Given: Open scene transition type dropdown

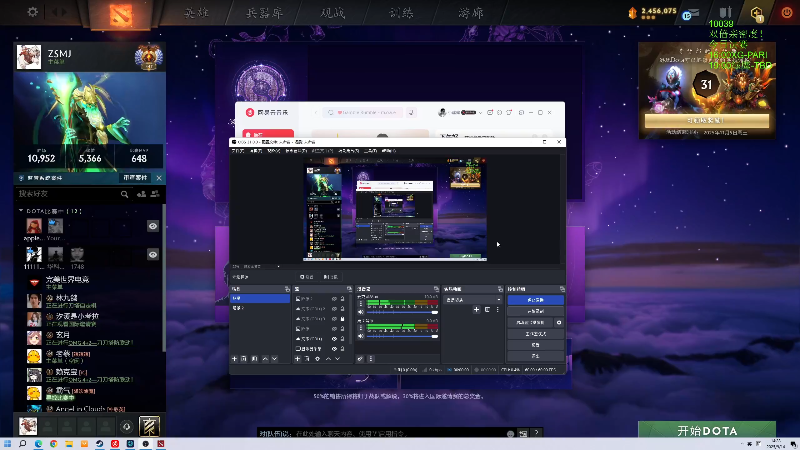Looking at the screenshot, I should tap(472, 300).
